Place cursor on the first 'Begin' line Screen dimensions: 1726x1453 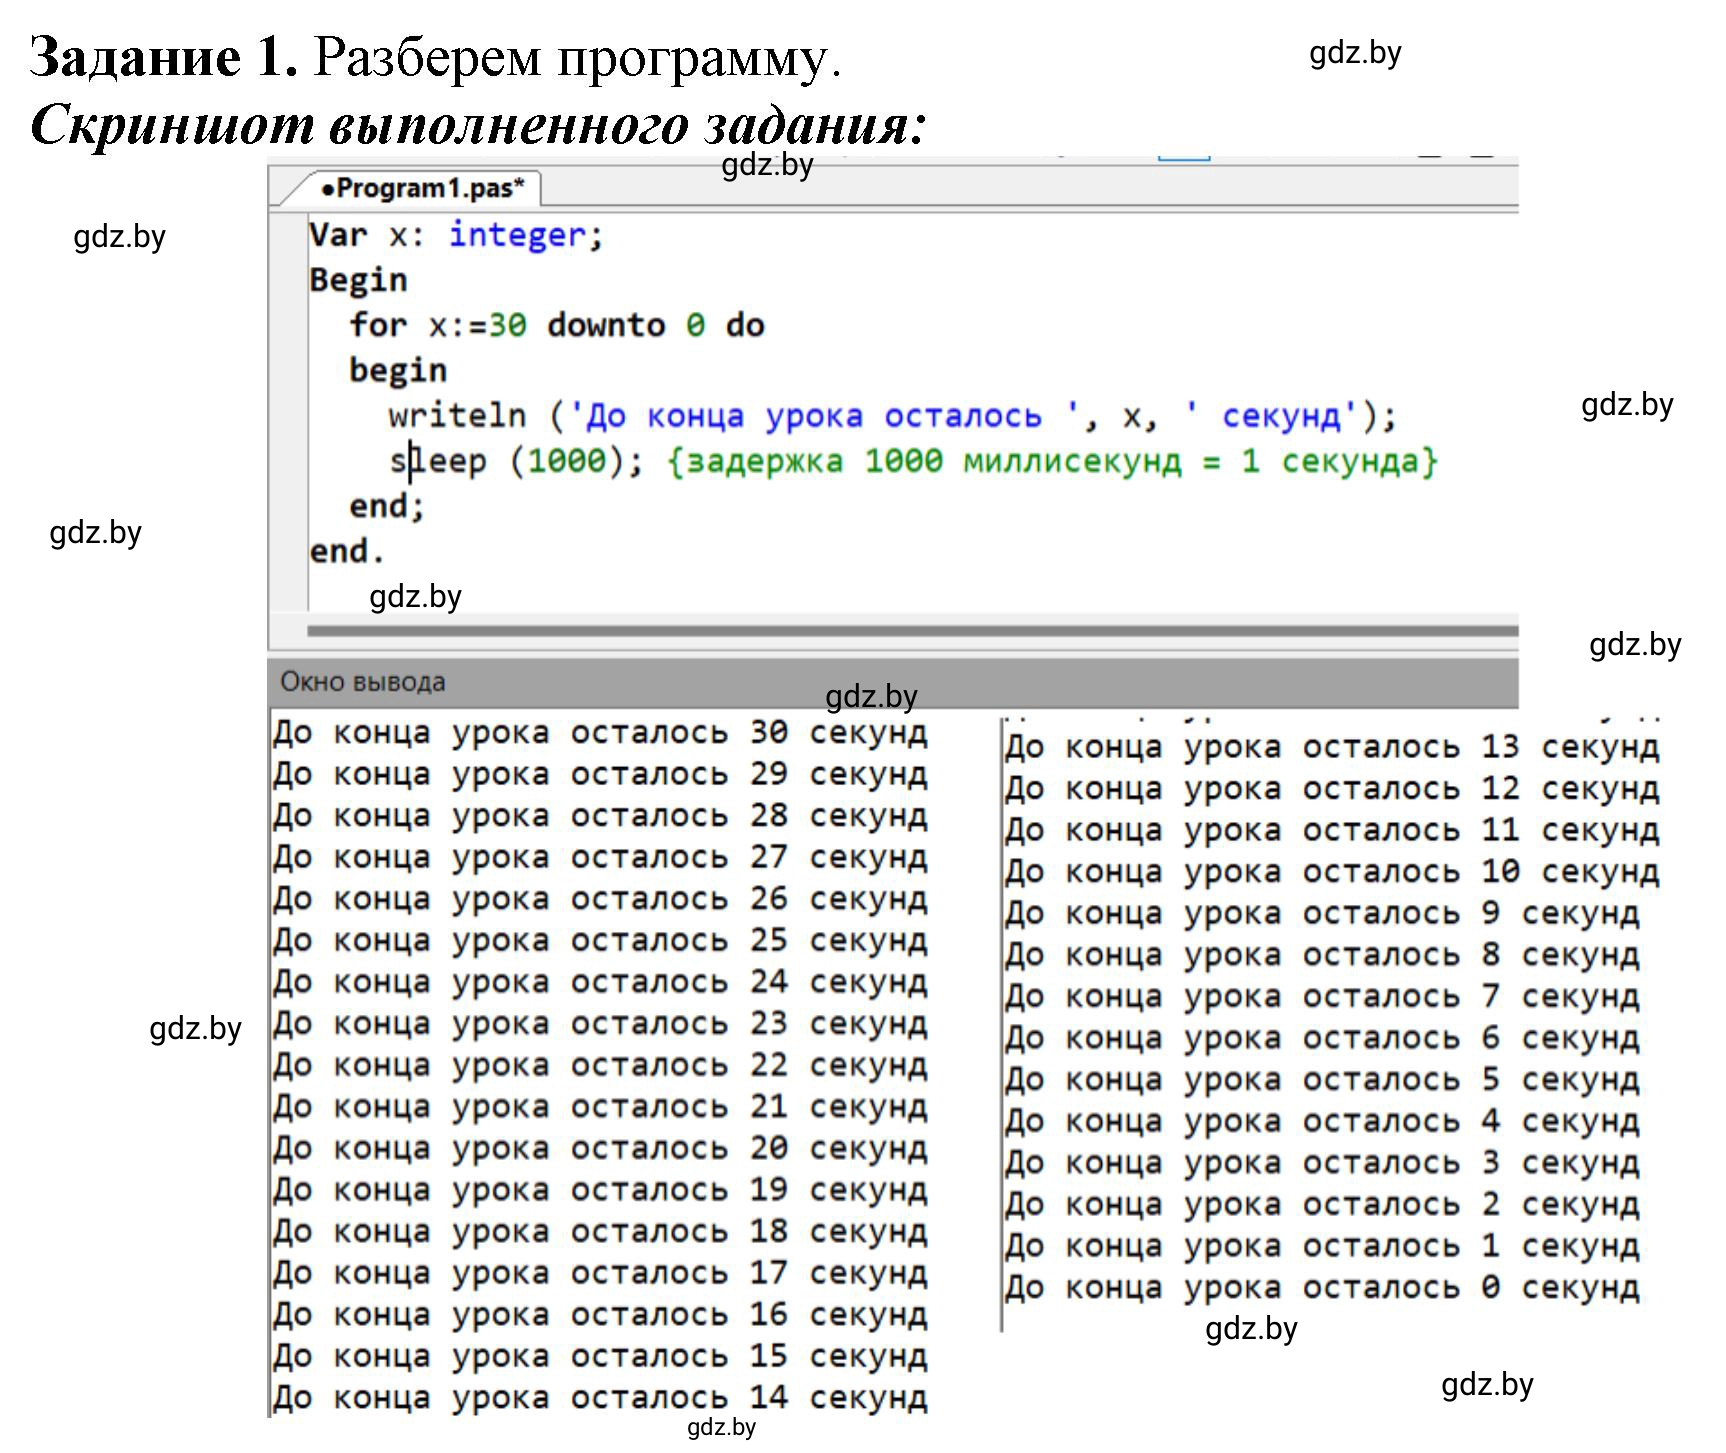coord(358,280)
